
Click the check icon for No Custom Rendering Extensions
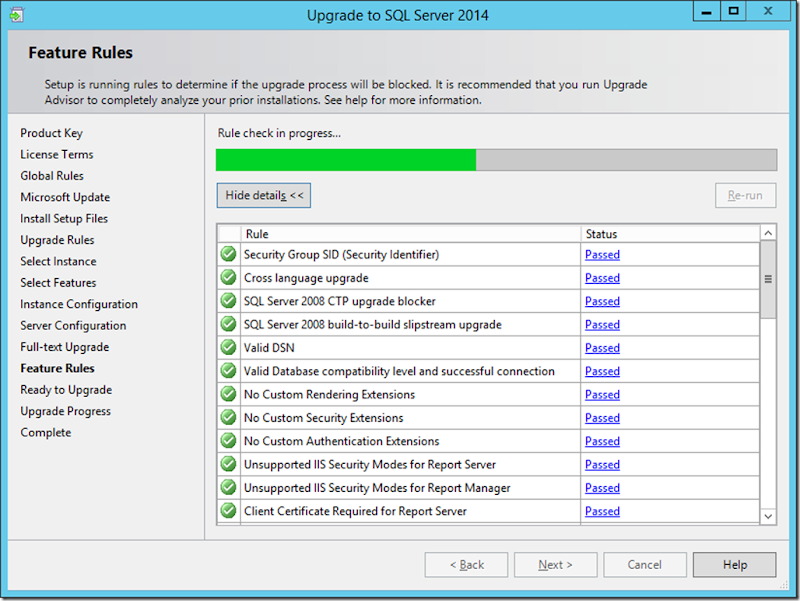coord(229,394)
